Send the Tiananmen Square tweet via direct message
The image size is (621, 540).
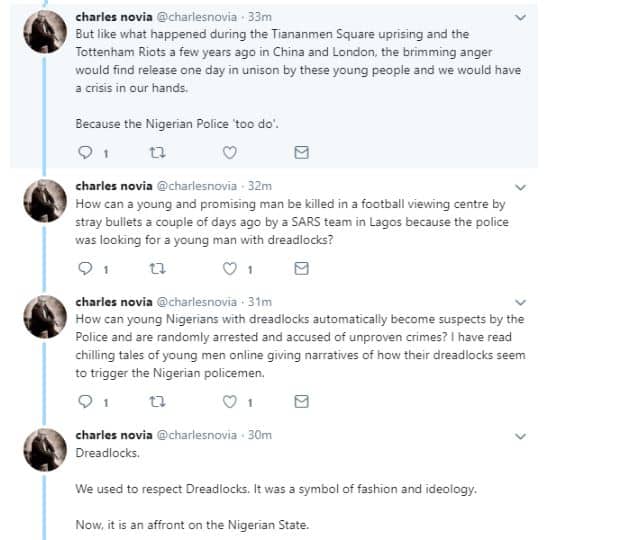pos(301,153)
